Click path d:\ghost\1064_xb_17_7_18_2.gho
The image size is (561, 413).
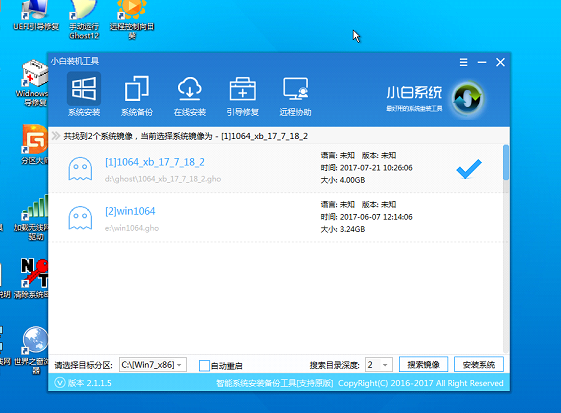point(163,179)
